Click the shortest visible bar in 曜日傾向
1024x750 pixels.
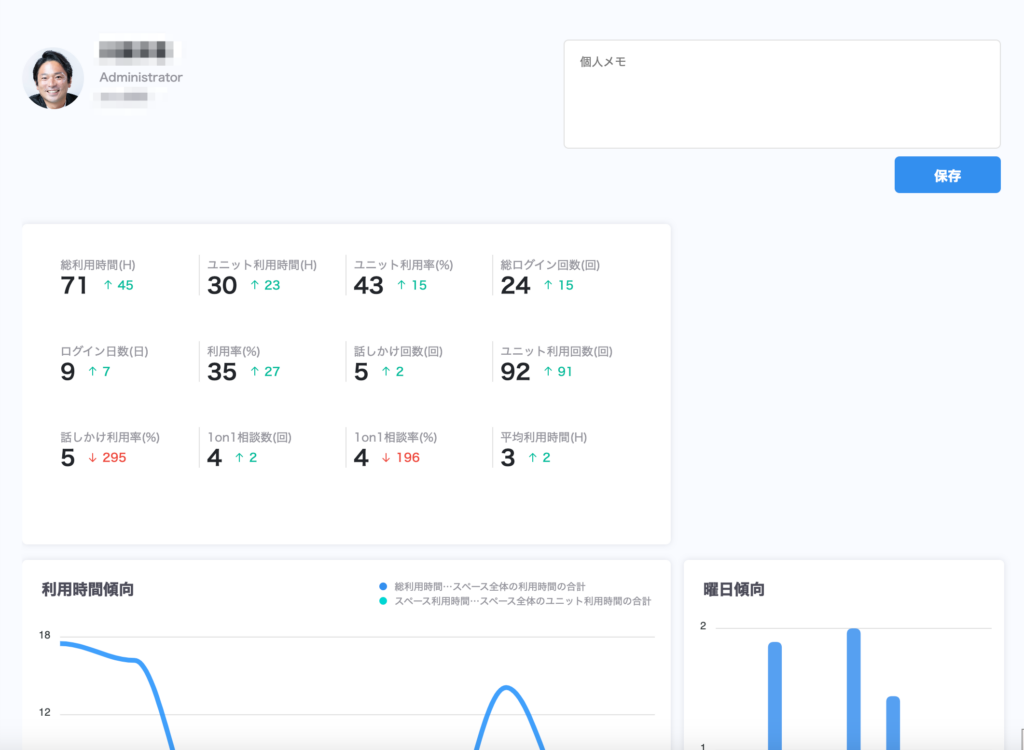(x=893, y=722)
